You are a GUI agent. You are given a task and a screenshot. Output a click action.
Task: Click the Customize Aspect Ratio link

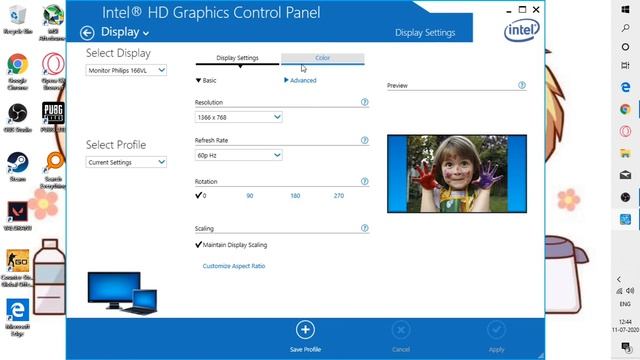point(234,266)
